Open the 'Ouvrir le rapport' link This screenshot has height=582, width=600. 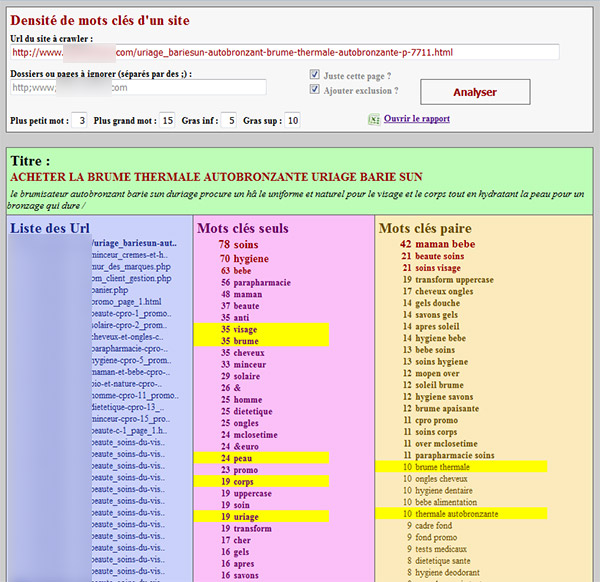click(x=417, y=119)
